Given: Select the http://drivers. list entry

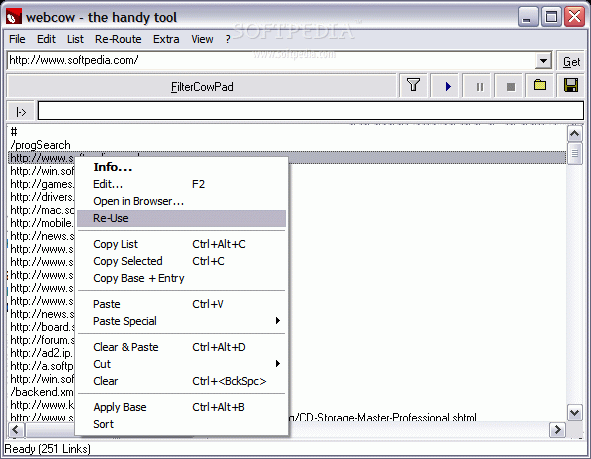Looking at the screenshot, I should click(x=42, y=197).
